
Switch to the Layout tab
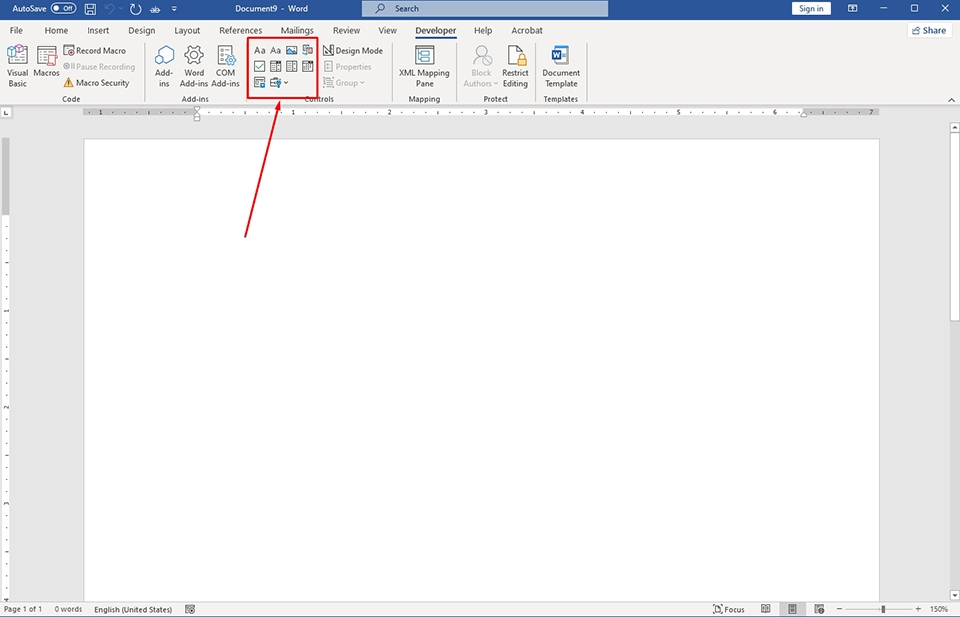click(x=187, y=30)
